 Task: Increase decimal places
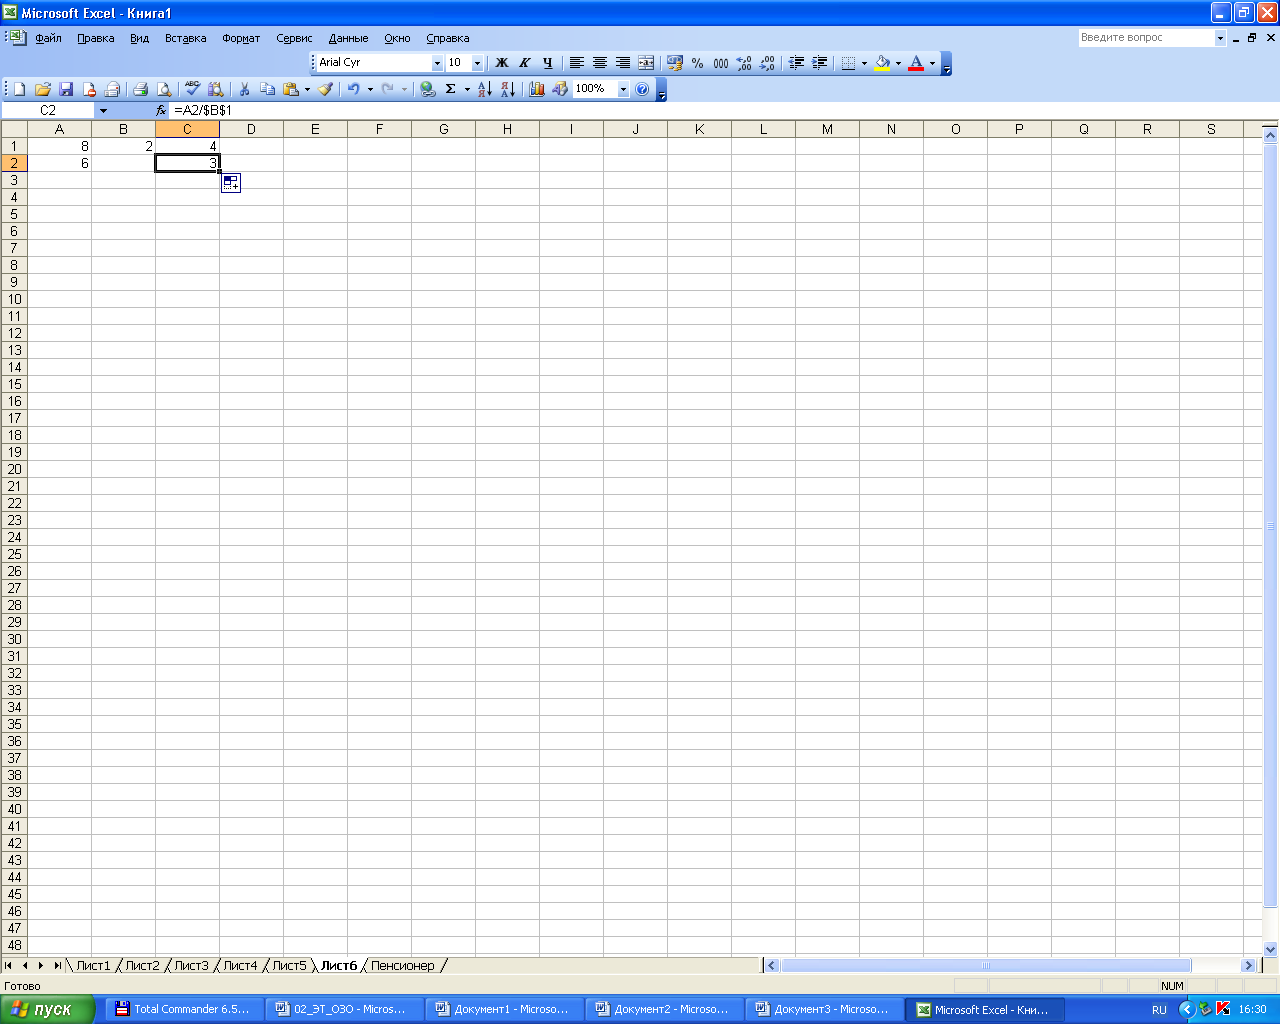[x=744, y=63]
